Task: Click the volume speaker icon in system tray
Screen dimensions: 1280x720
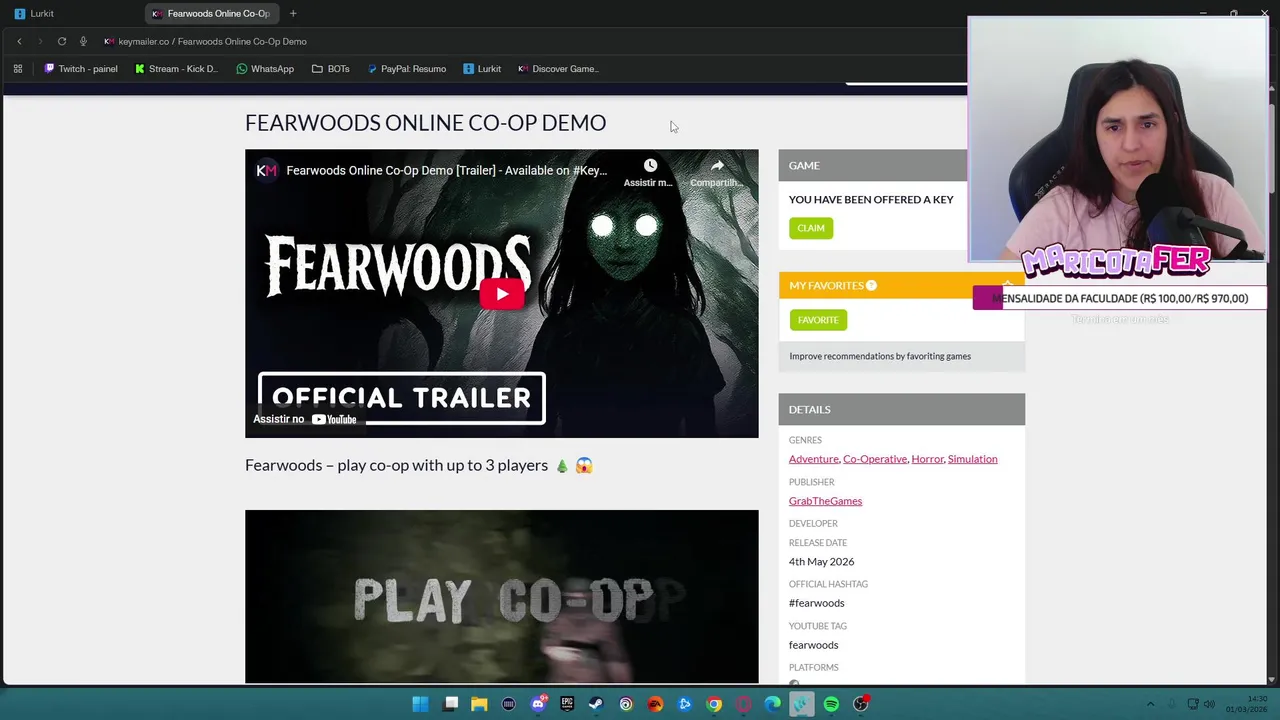Action: pos(1211,704)
